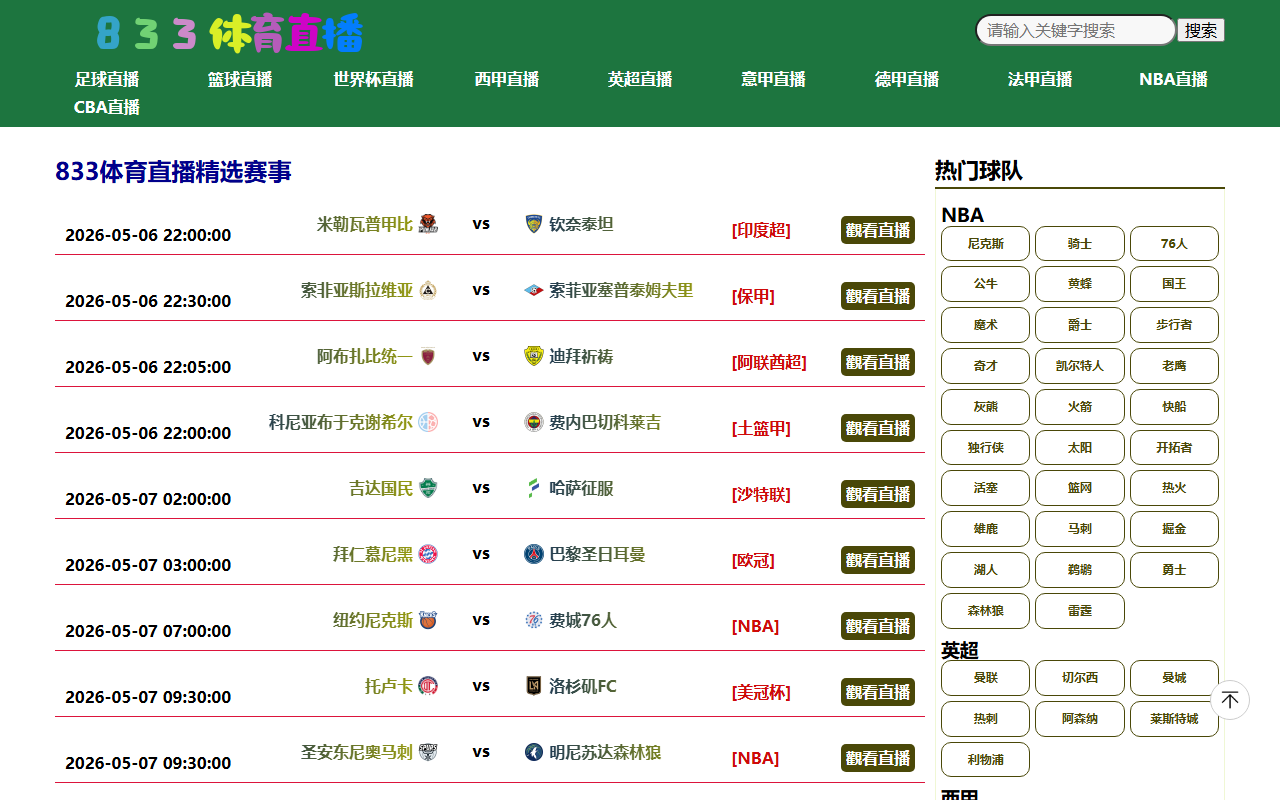Select the 掘金 hot team tag
Image resolution: width=1280 pixels, height=800 pixels.
pyautogui.click(x=1174, y=529)
